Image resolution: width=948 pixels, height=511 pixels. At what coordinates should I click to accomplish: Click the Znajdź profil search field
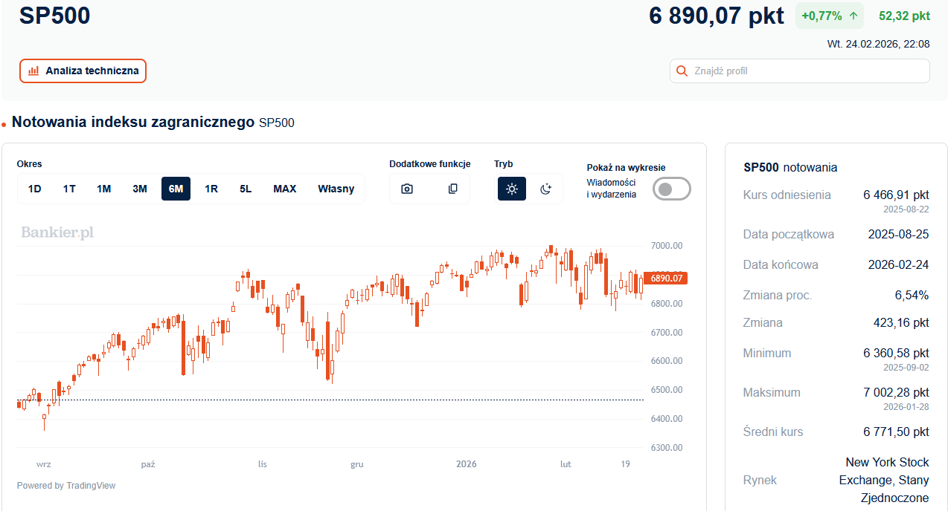(799, 71)
